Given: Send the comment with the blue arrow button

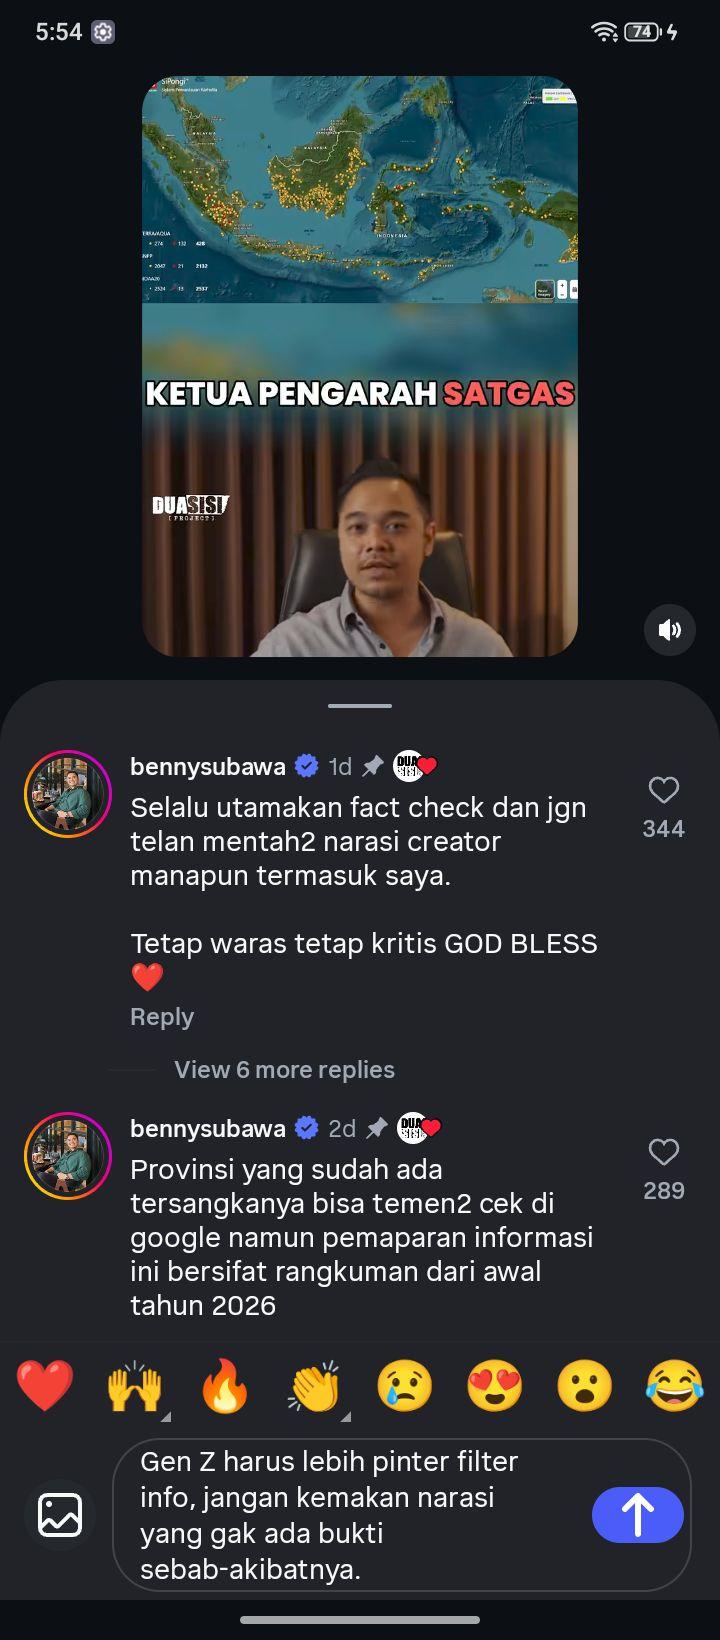Looking at the screenshot, I should click(x=638, y=1514).
